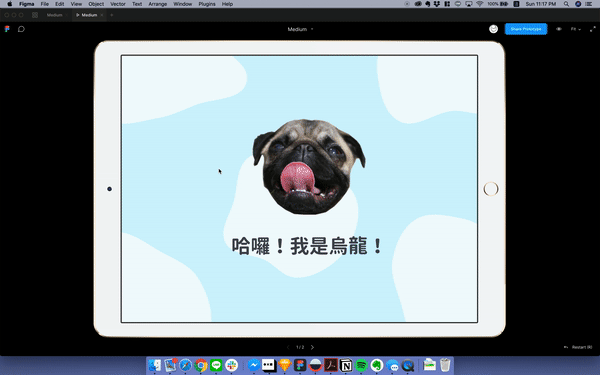This screenshot has width=600, height=375.
Task: Open the comments speech bubble tool
Action: 21,29
